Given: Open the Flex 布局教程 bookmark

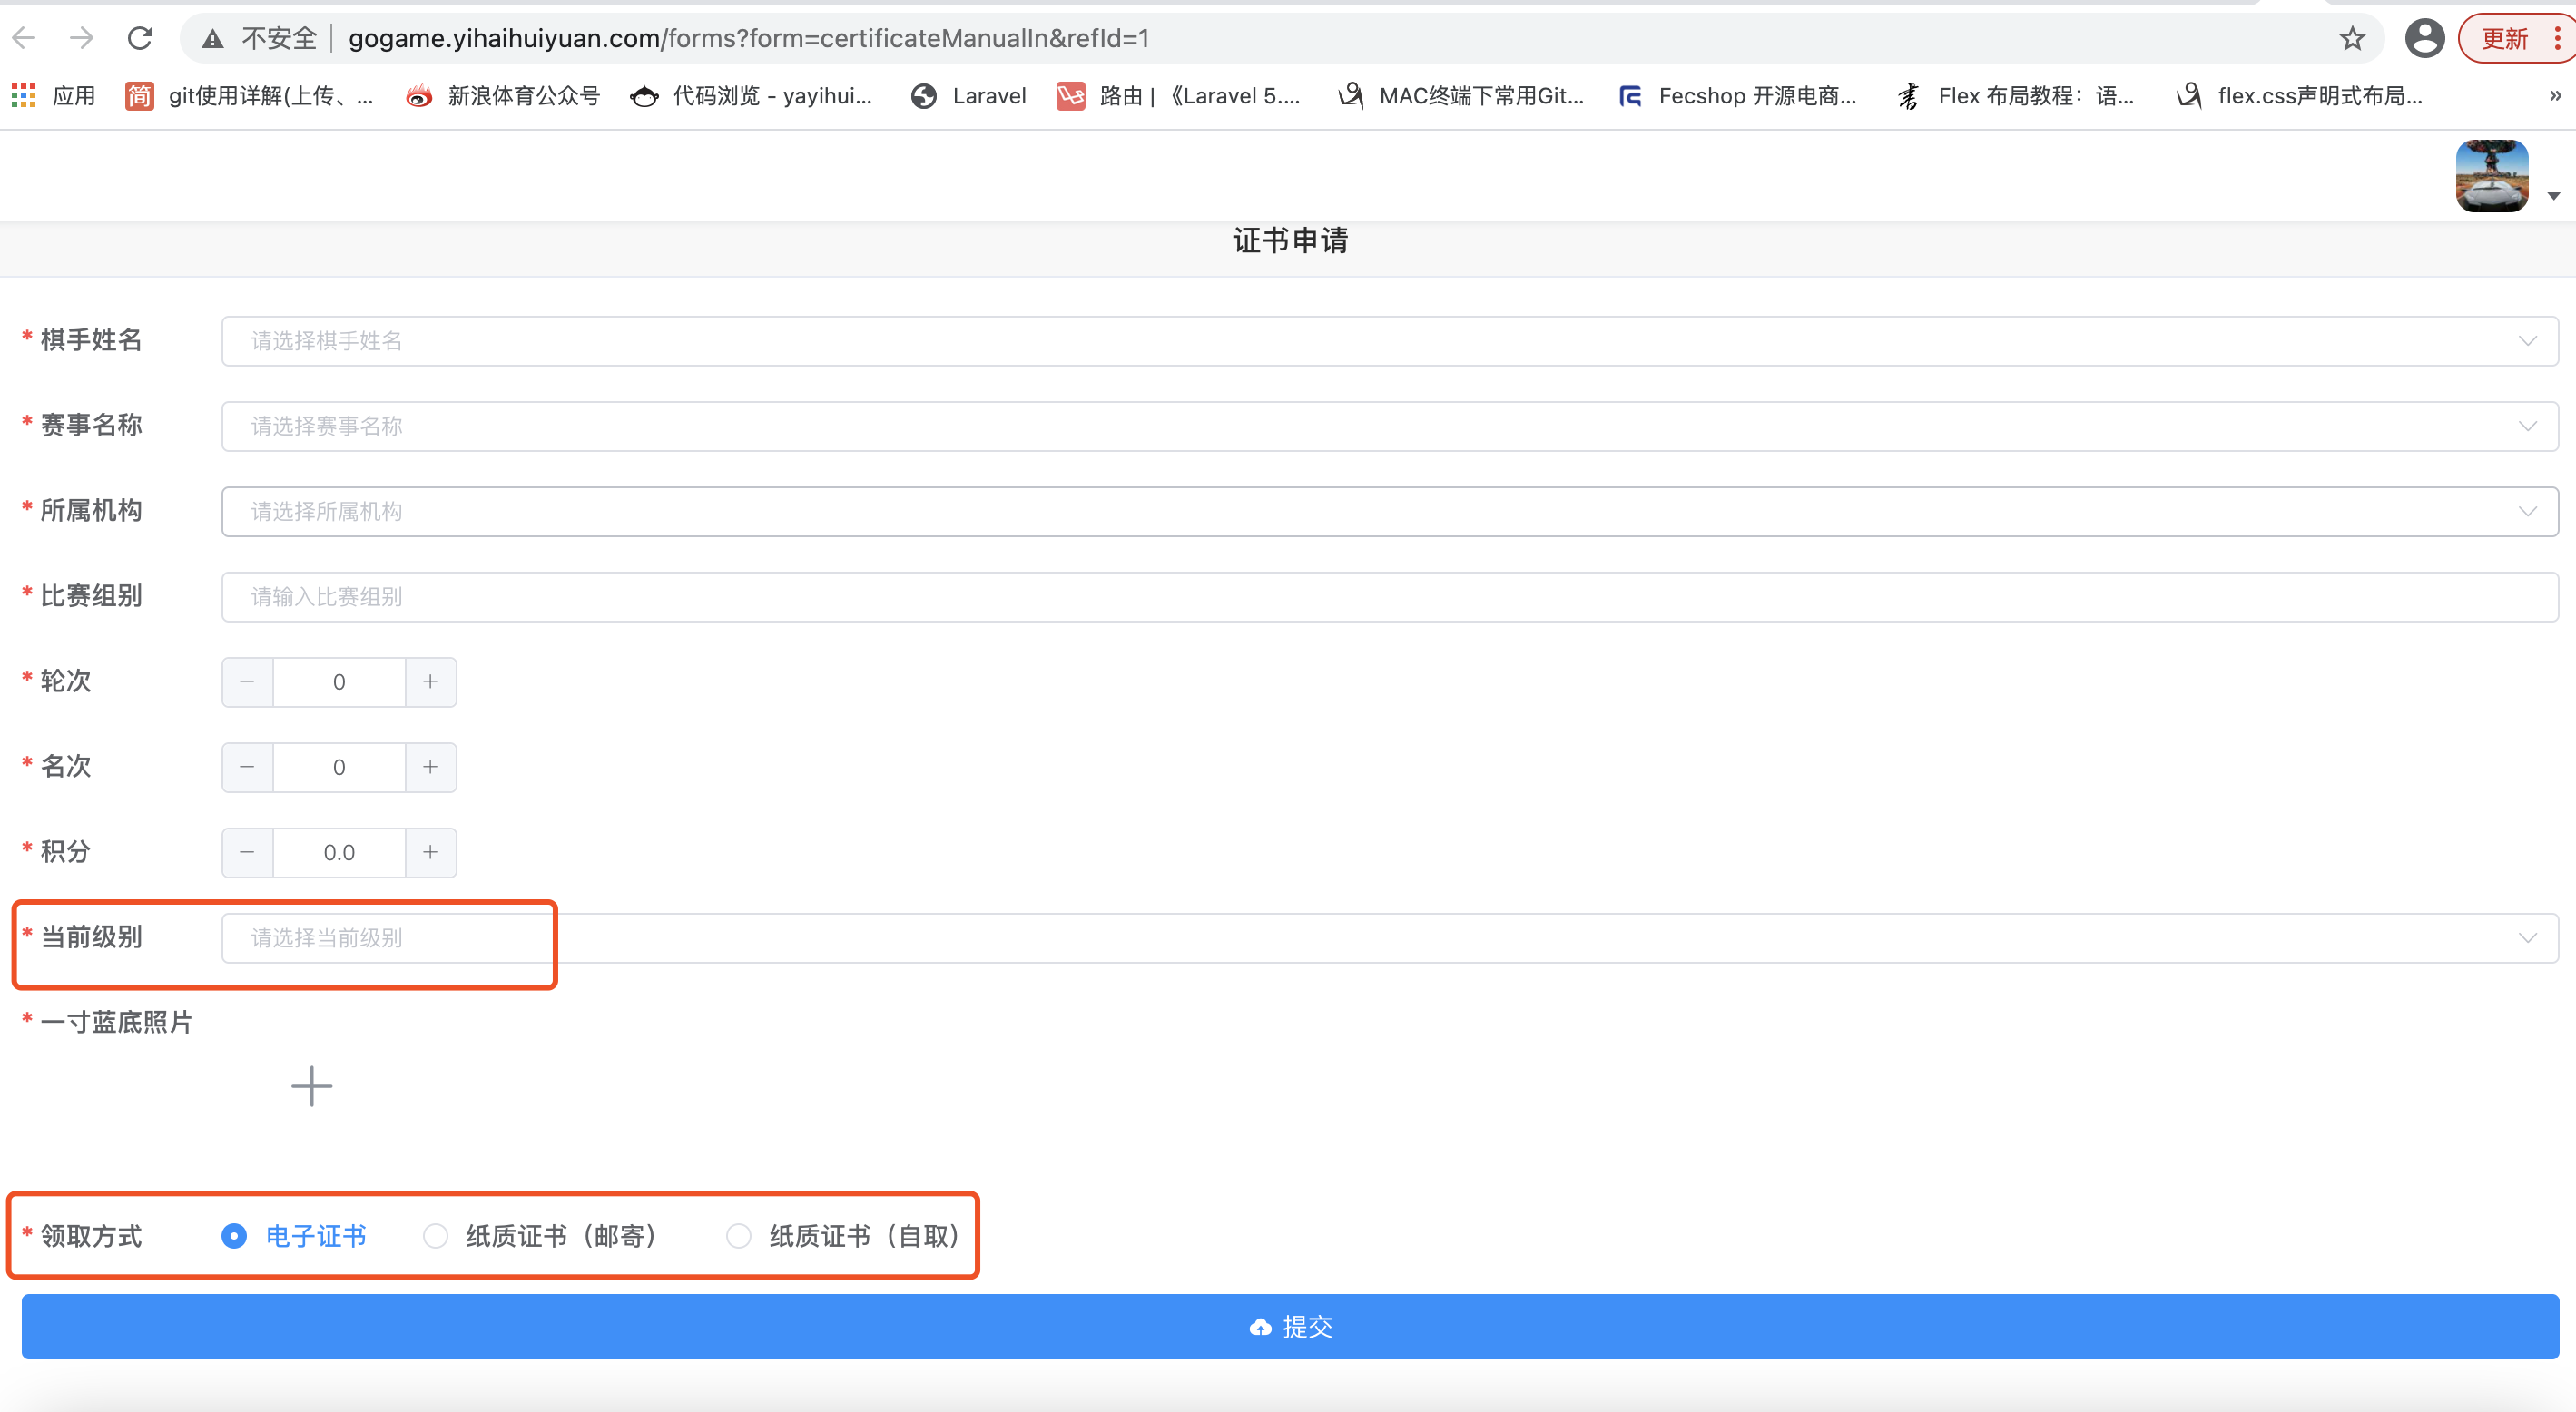Looking at the screenshot, I should pyautogui.click(x=2015, y=96).
